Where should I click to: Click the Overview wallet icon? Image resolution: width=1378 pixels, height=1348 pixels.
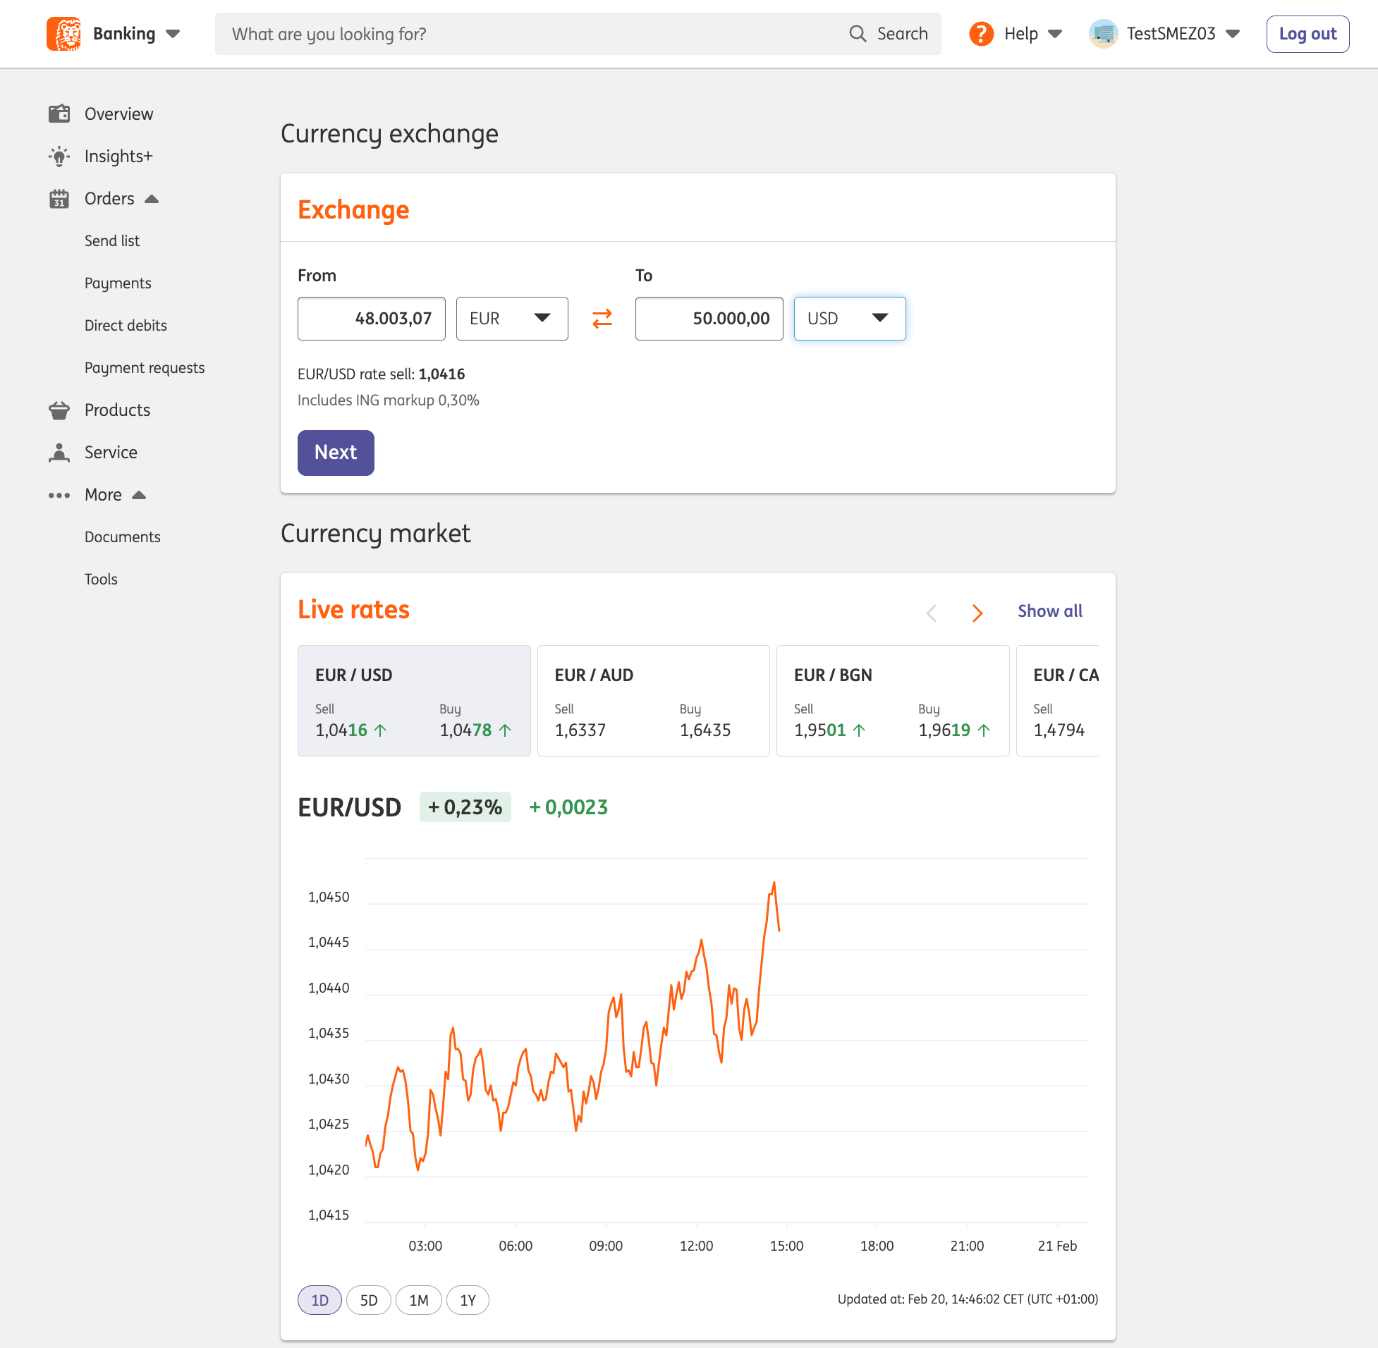pos(60,114)
